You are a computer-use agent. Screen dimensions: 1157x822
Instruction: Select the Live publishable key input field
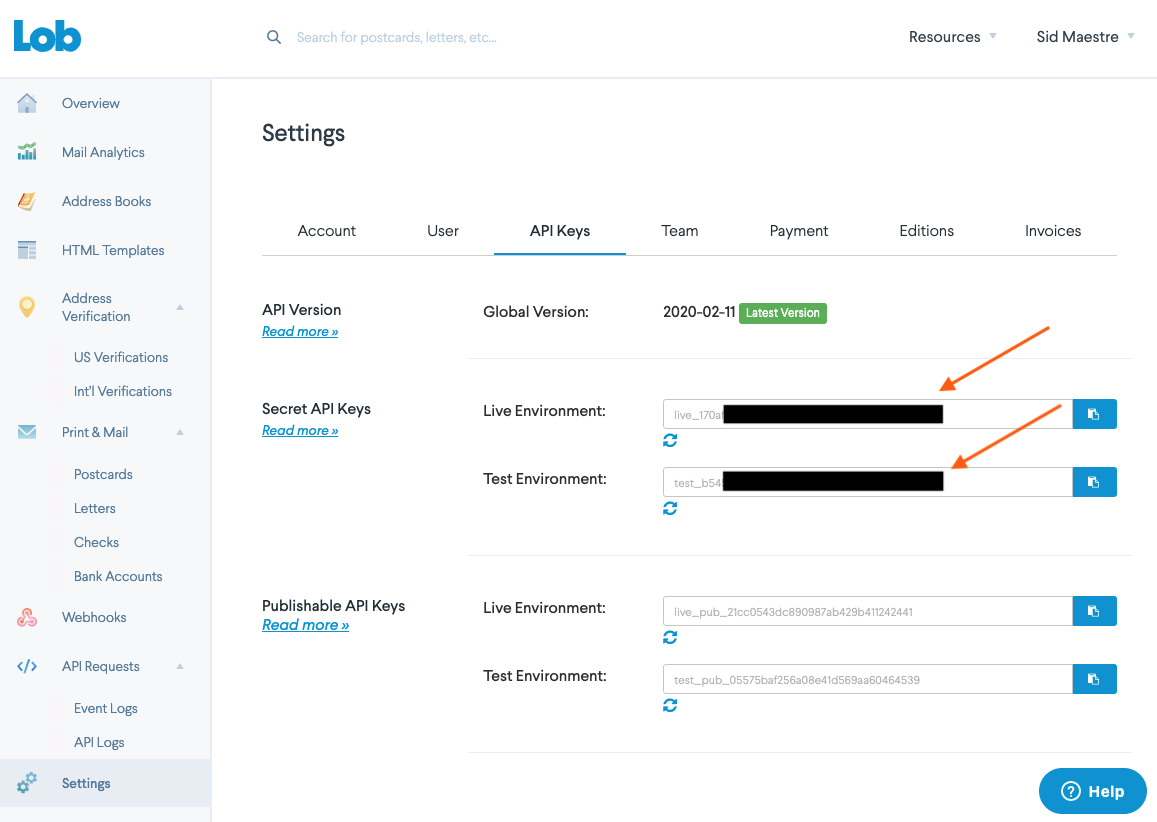867,610
